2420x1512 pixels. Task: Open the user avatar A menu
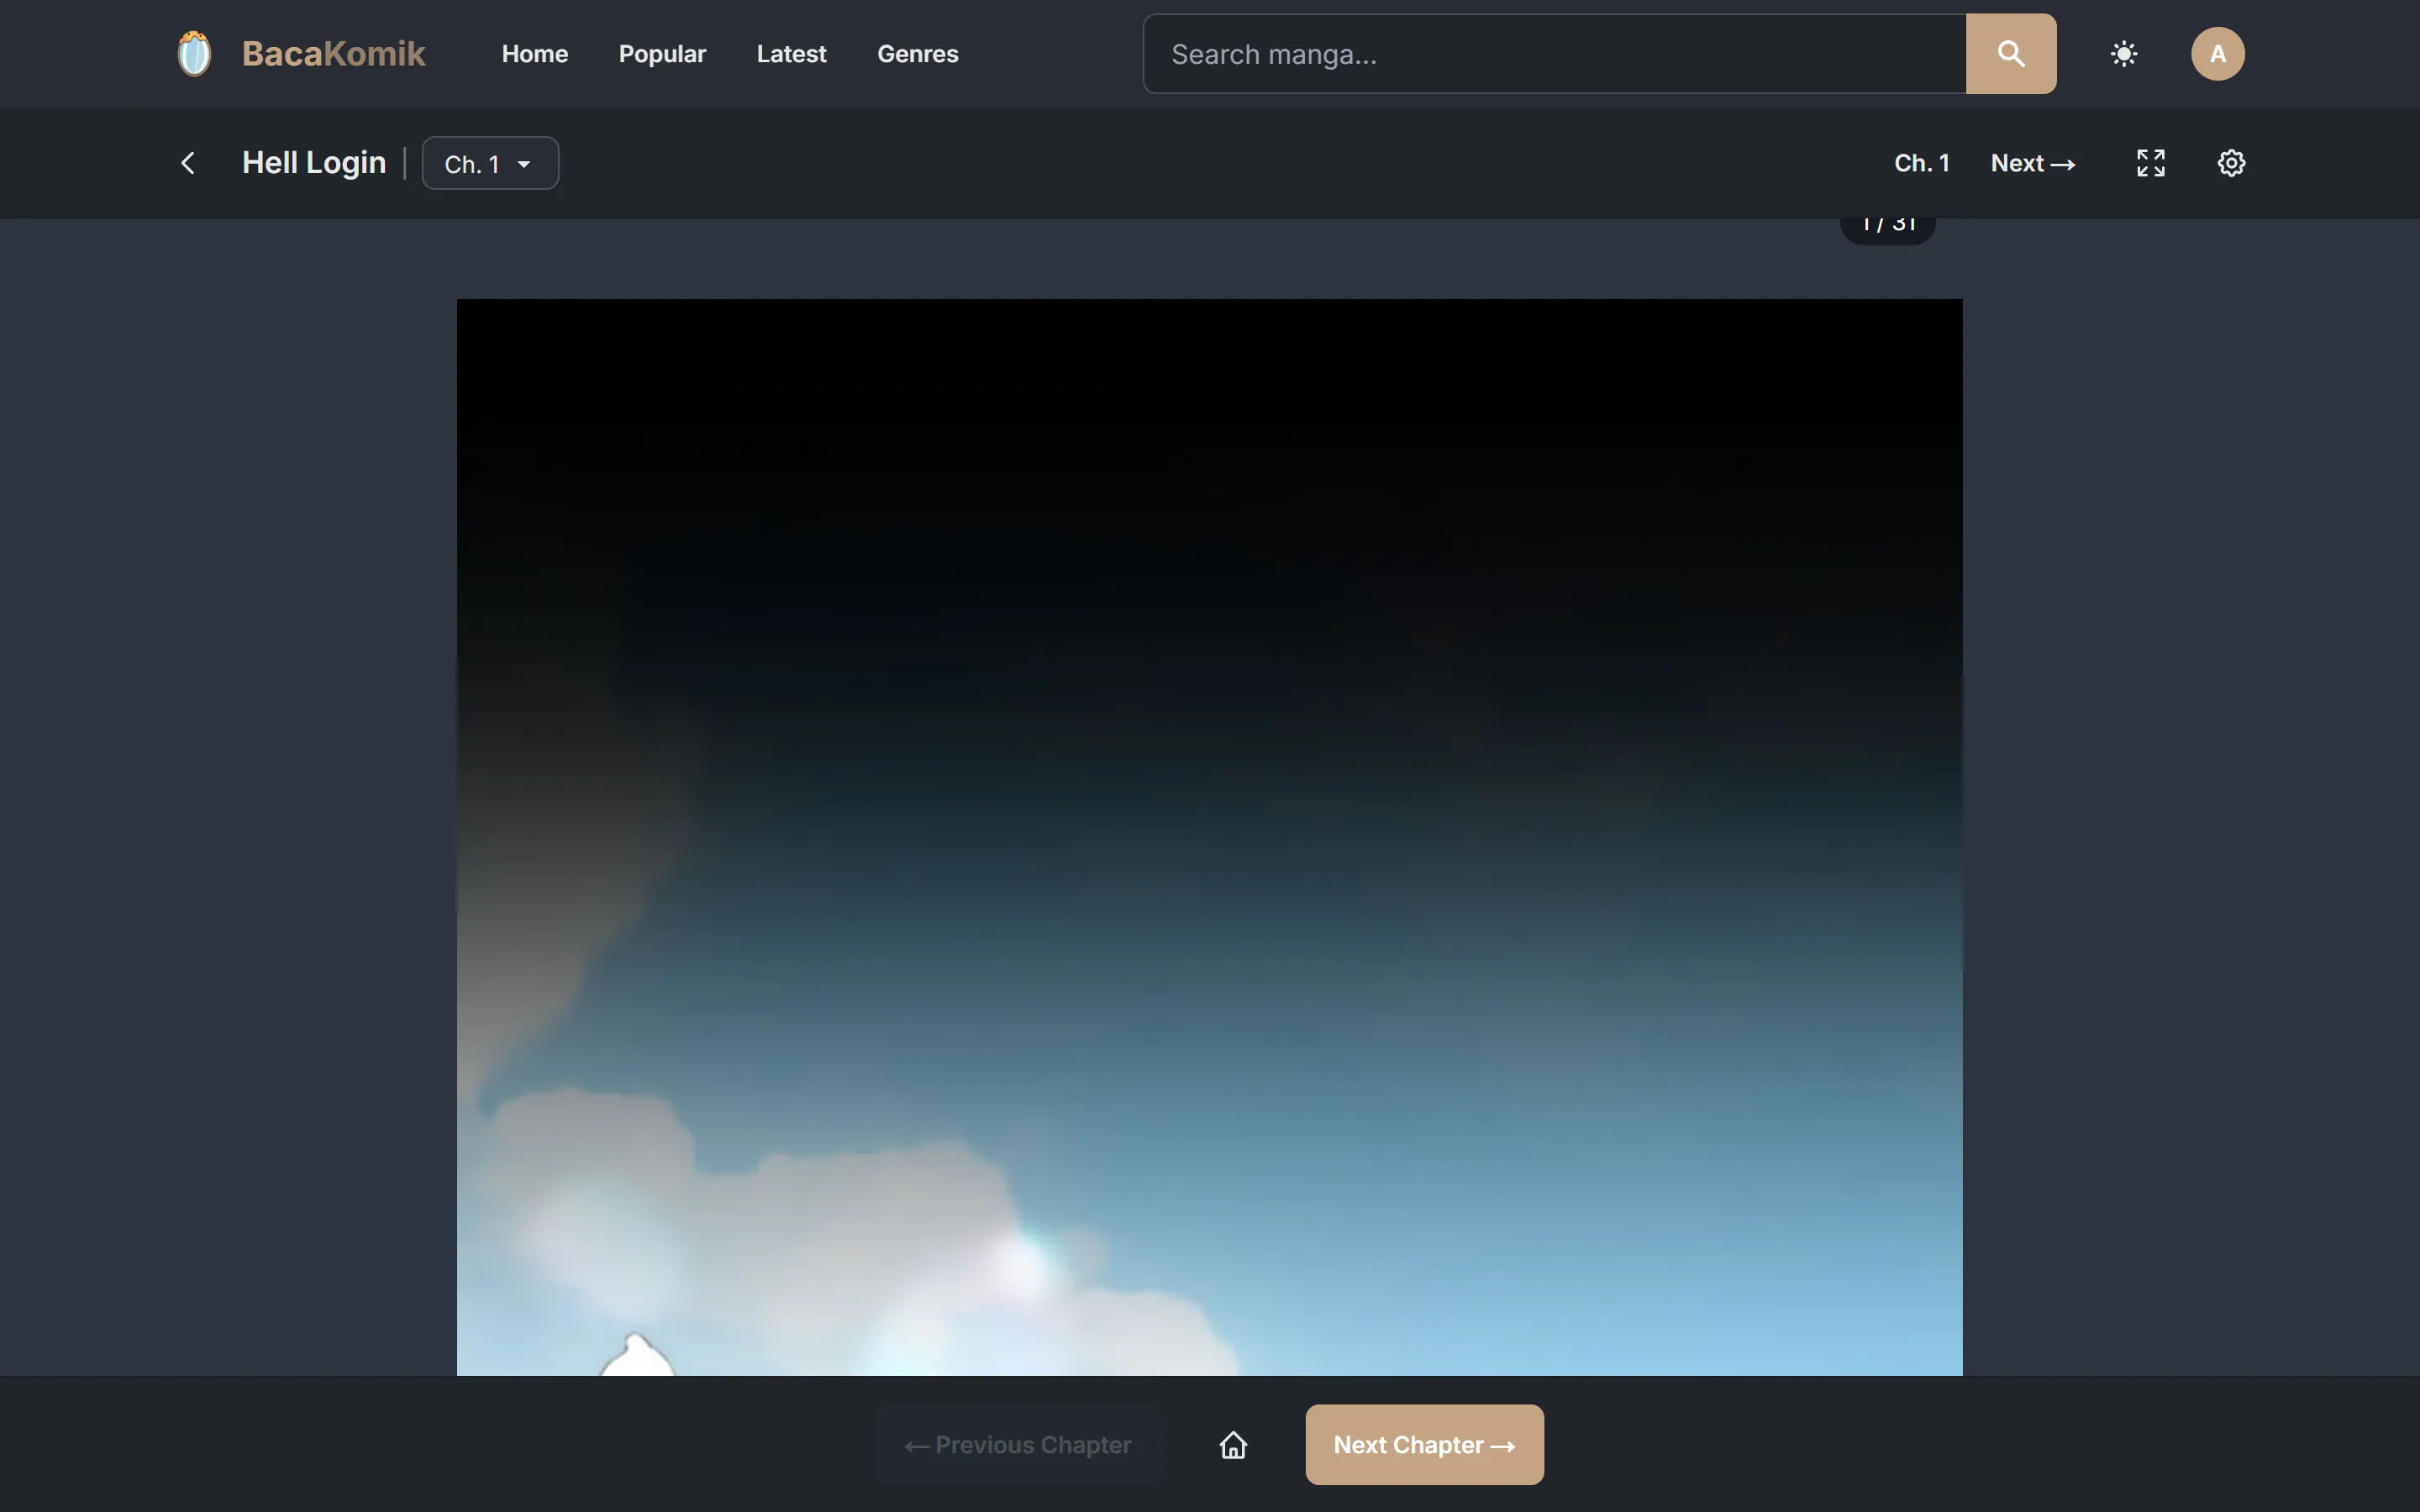click(x=2218, y=54)
